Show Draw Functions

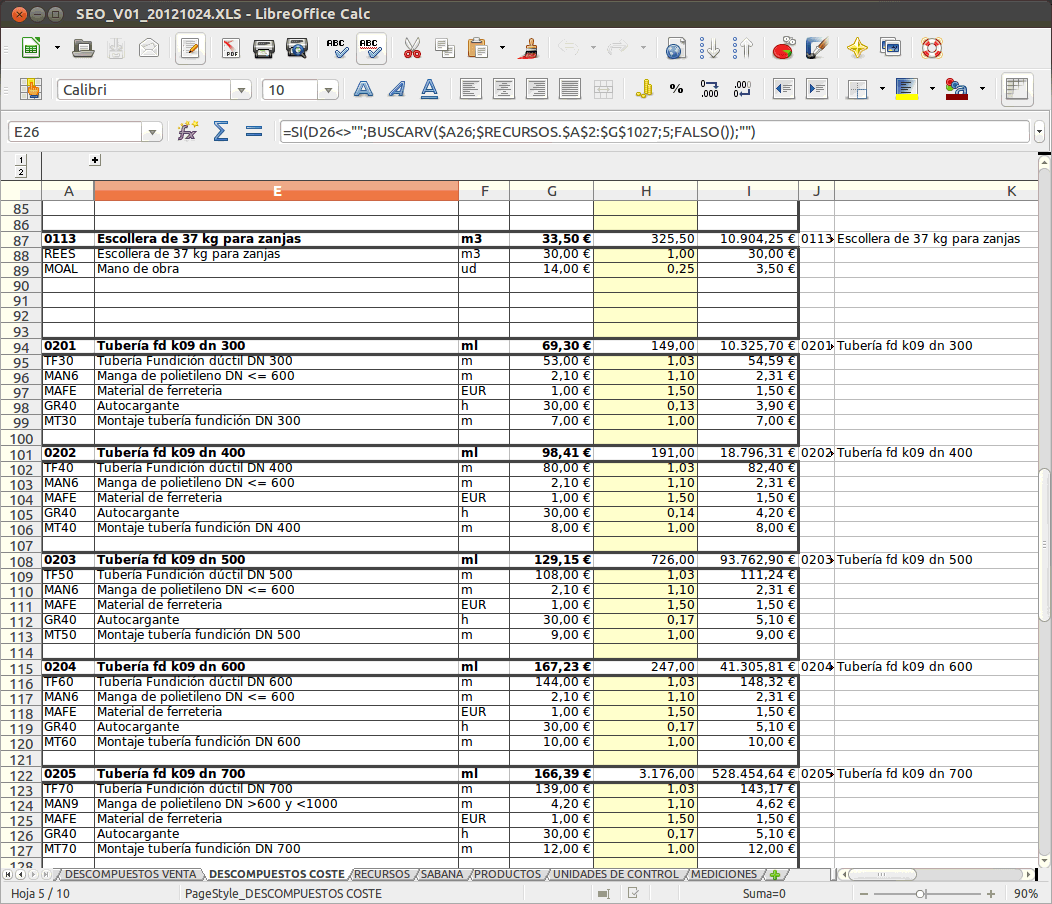pyautogui.click(x=817, y=48)
